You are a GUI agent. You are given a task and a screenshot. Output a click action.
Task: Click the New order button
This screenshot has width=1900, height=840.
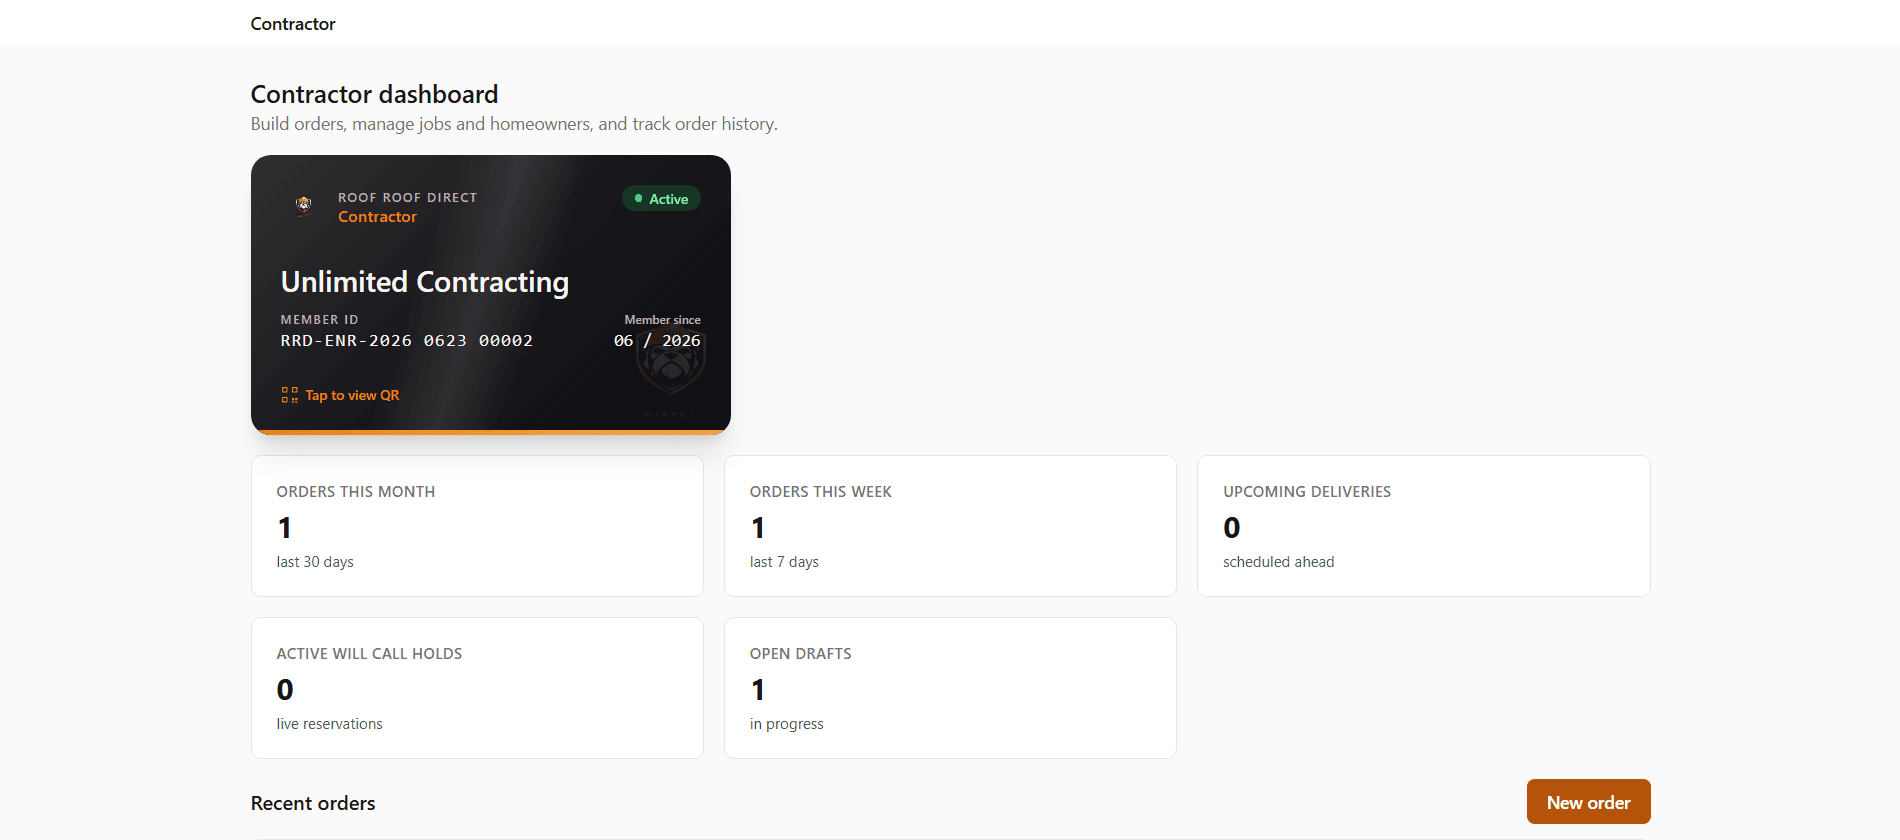tap(1588, 802)
